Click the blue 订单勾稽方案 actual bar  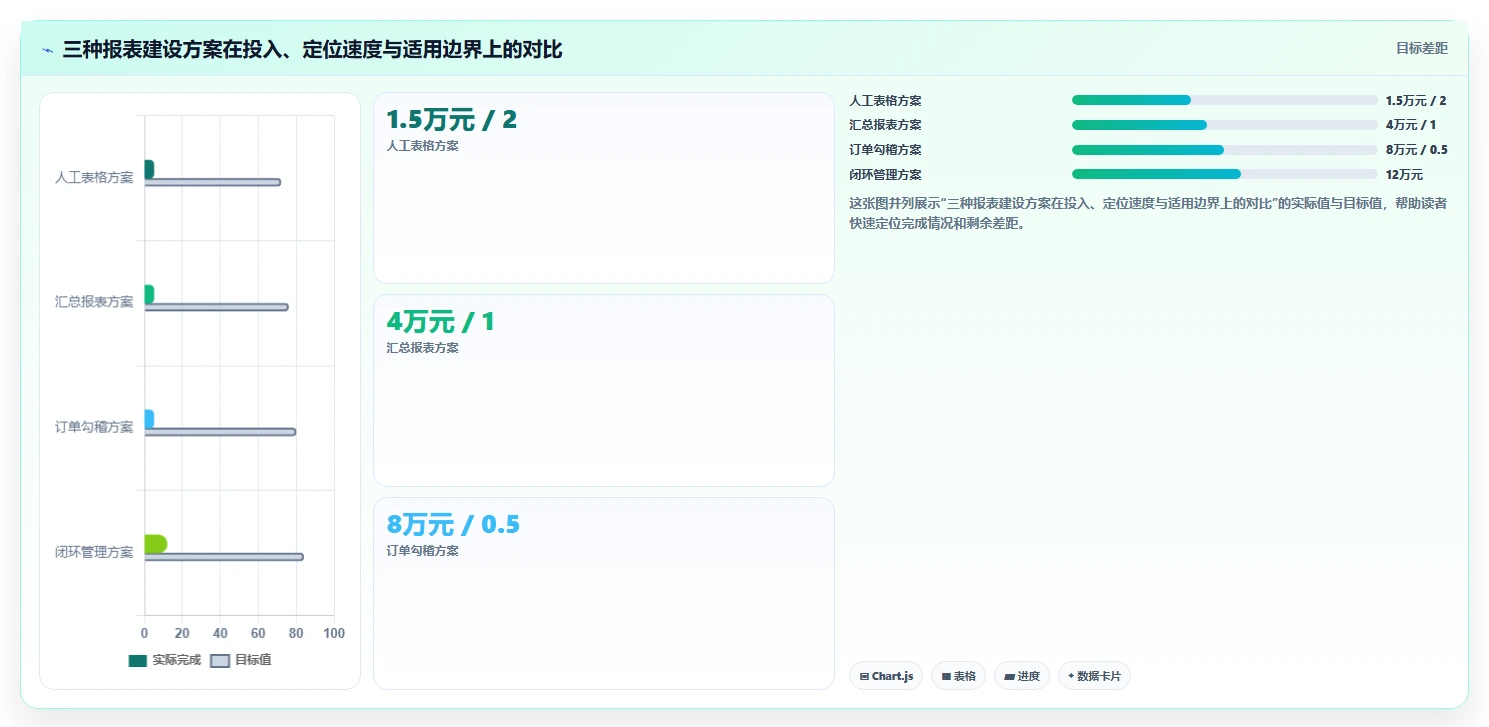(x=149, y=419)
